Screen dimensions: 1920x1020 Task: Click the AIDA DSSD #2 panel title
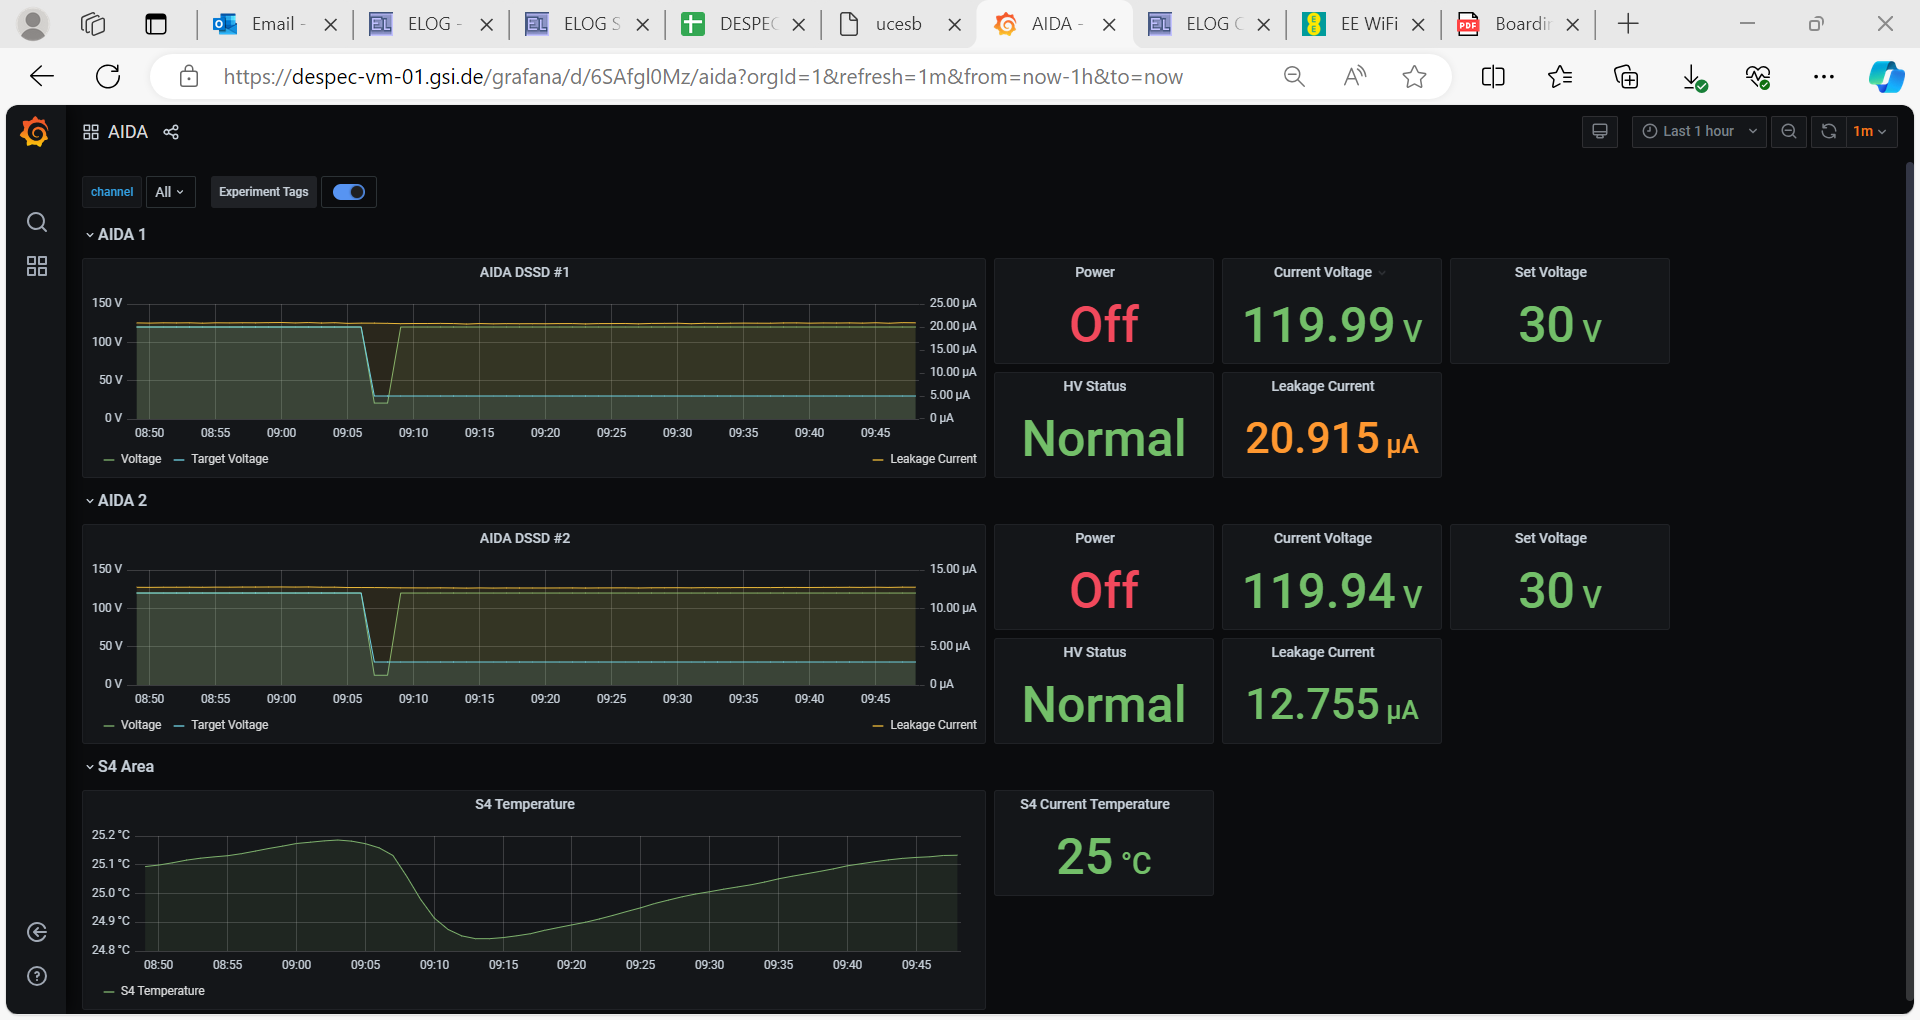click(524, 538)
